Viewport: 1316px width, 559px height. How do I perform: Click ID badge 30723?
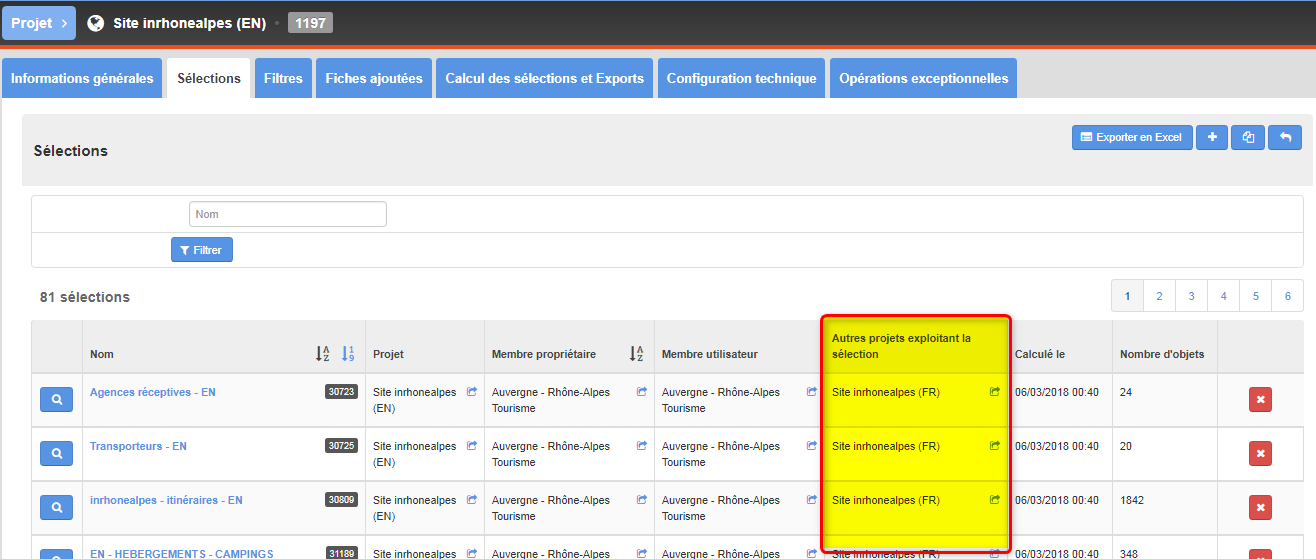point(341,392)
